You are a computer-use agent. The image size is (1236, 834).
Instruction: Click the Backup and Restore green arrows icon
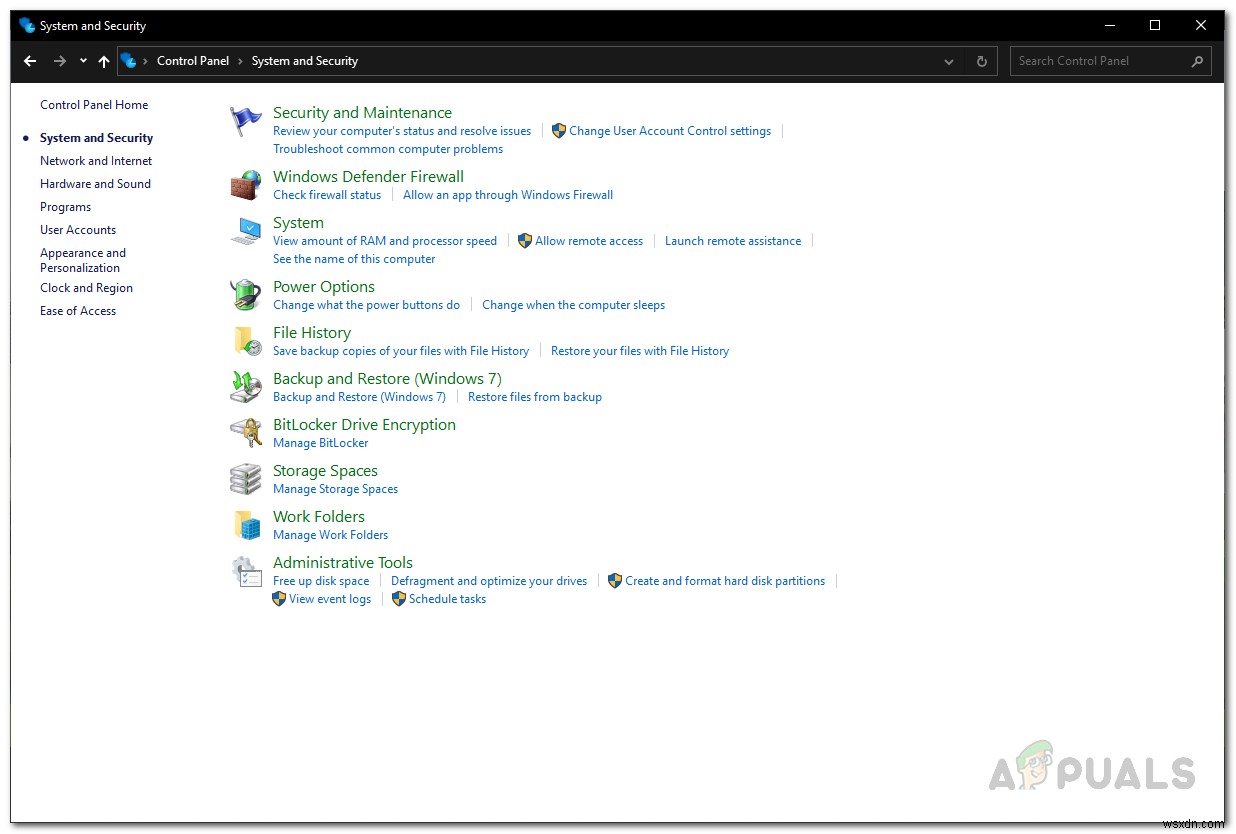pyautogui.click(x=246, y=387)
